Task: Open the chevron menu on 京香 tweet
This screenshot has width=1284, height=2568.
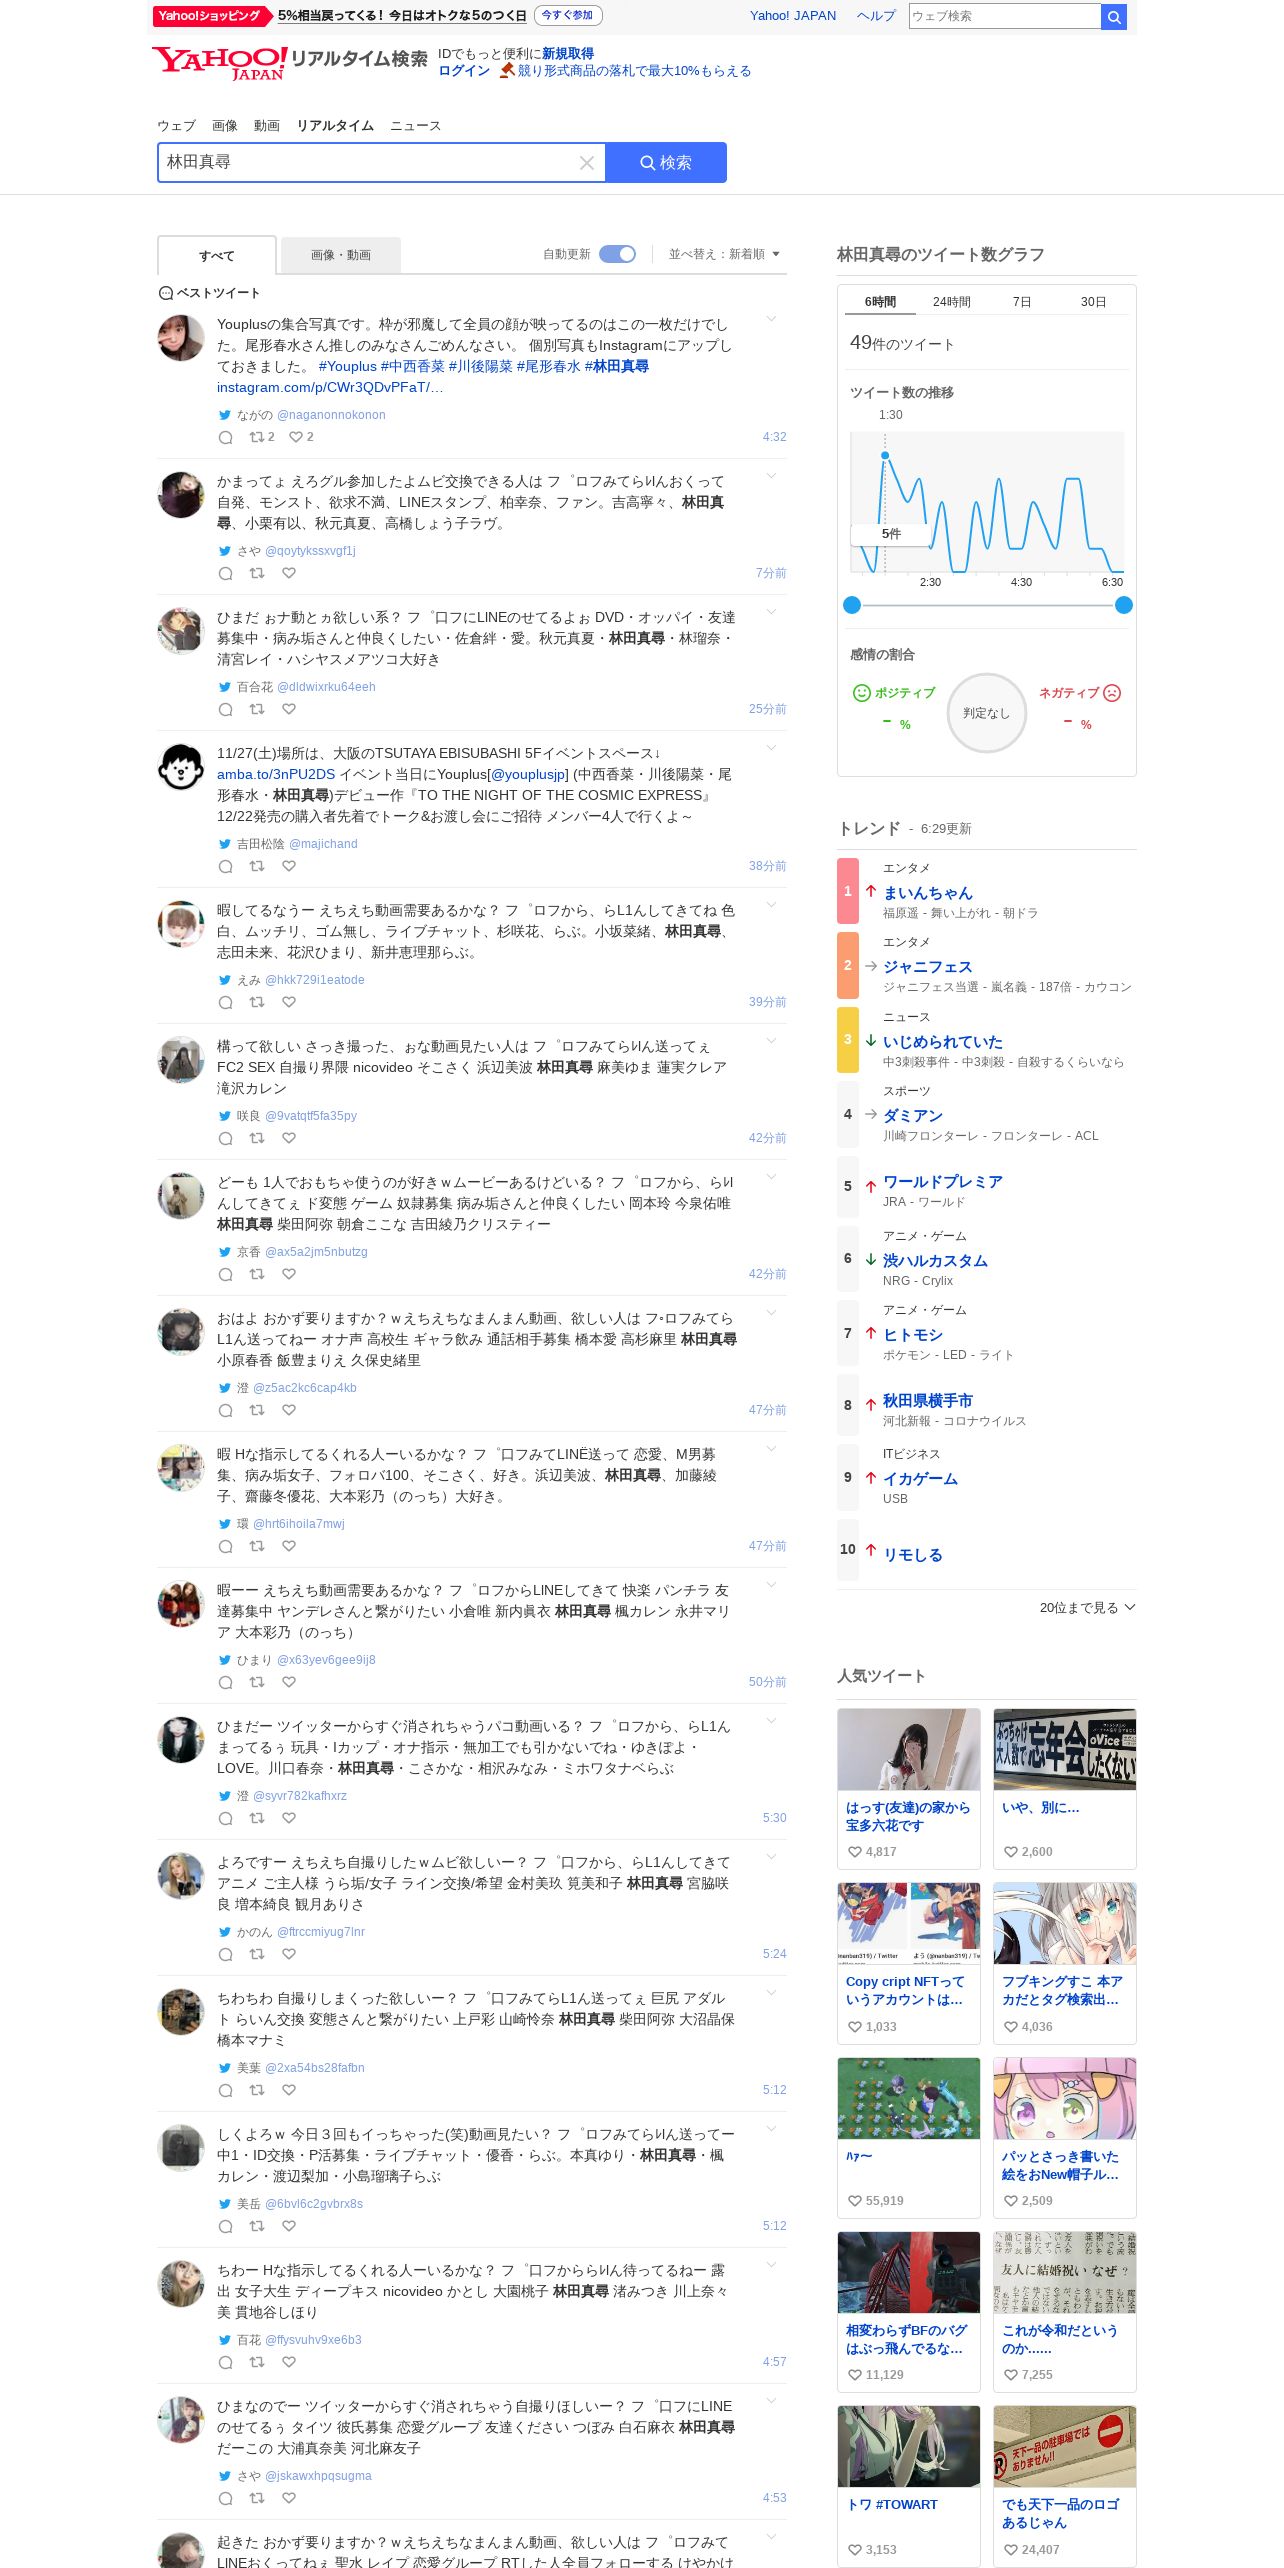Action: coord(771,1177)
